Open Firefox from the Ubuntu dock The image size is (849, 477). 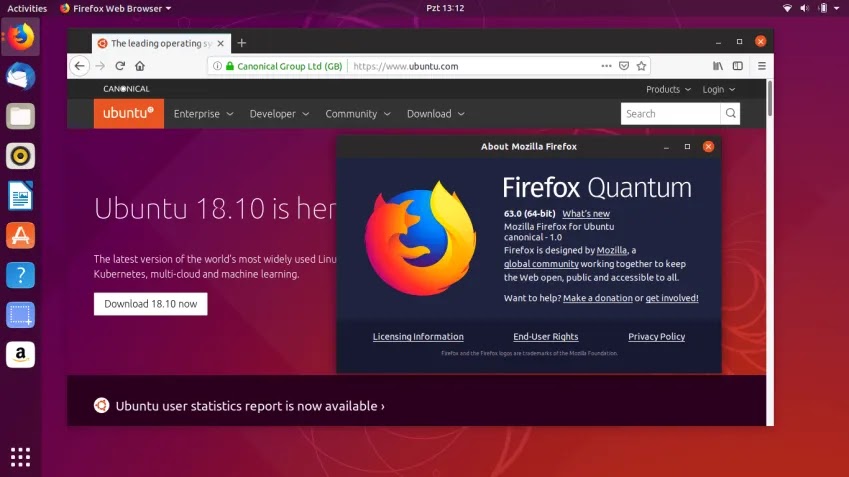tap(21, 37)
